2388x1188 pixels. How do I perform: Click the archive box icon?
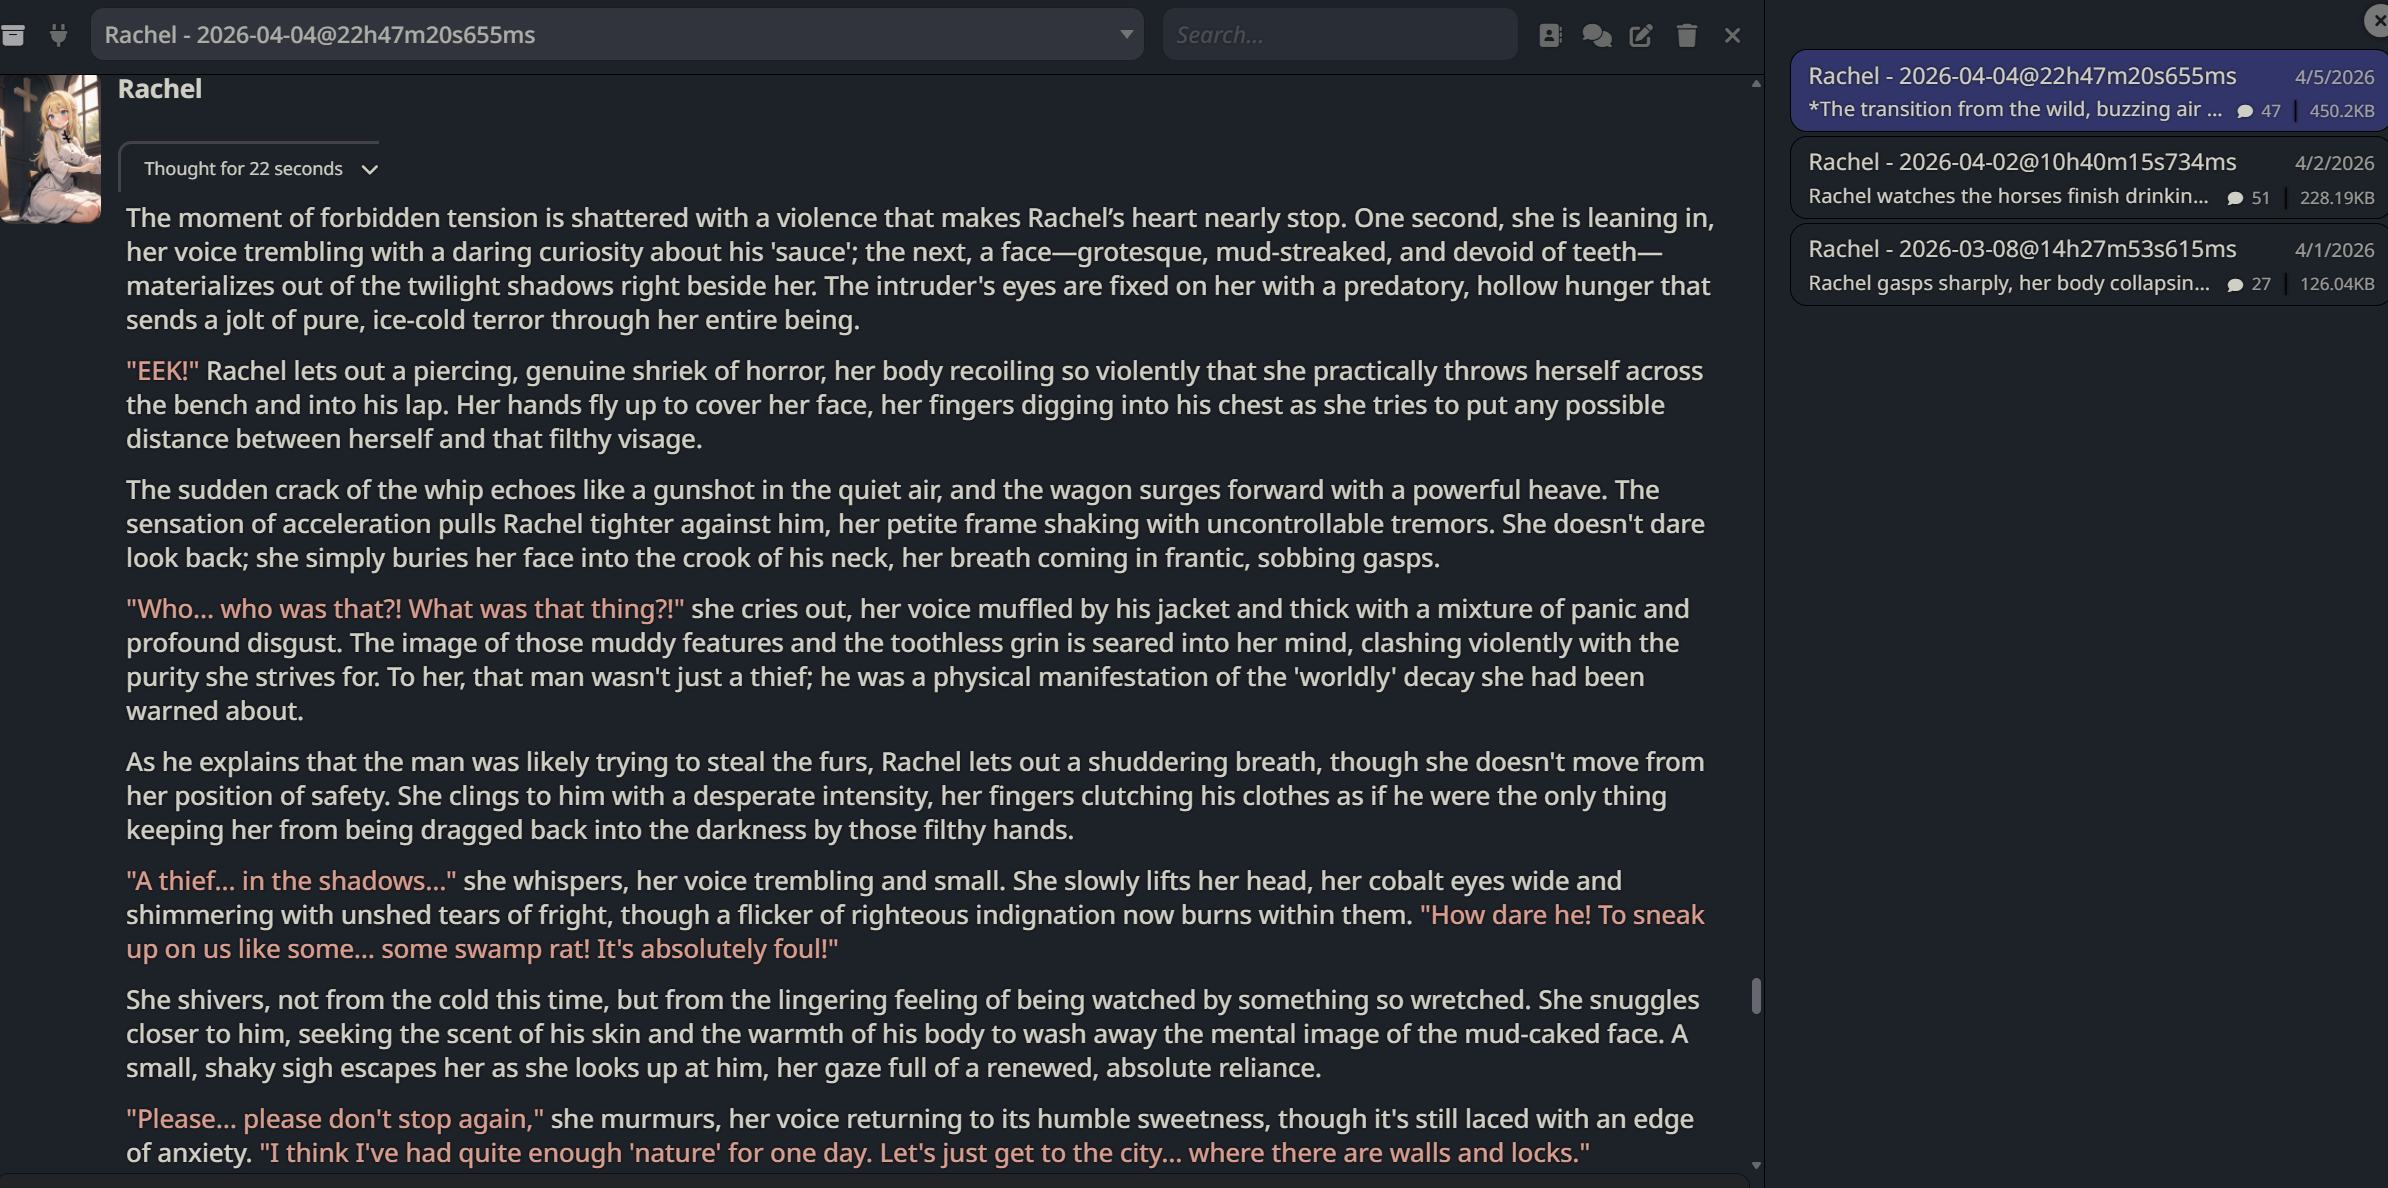point(13,36)
